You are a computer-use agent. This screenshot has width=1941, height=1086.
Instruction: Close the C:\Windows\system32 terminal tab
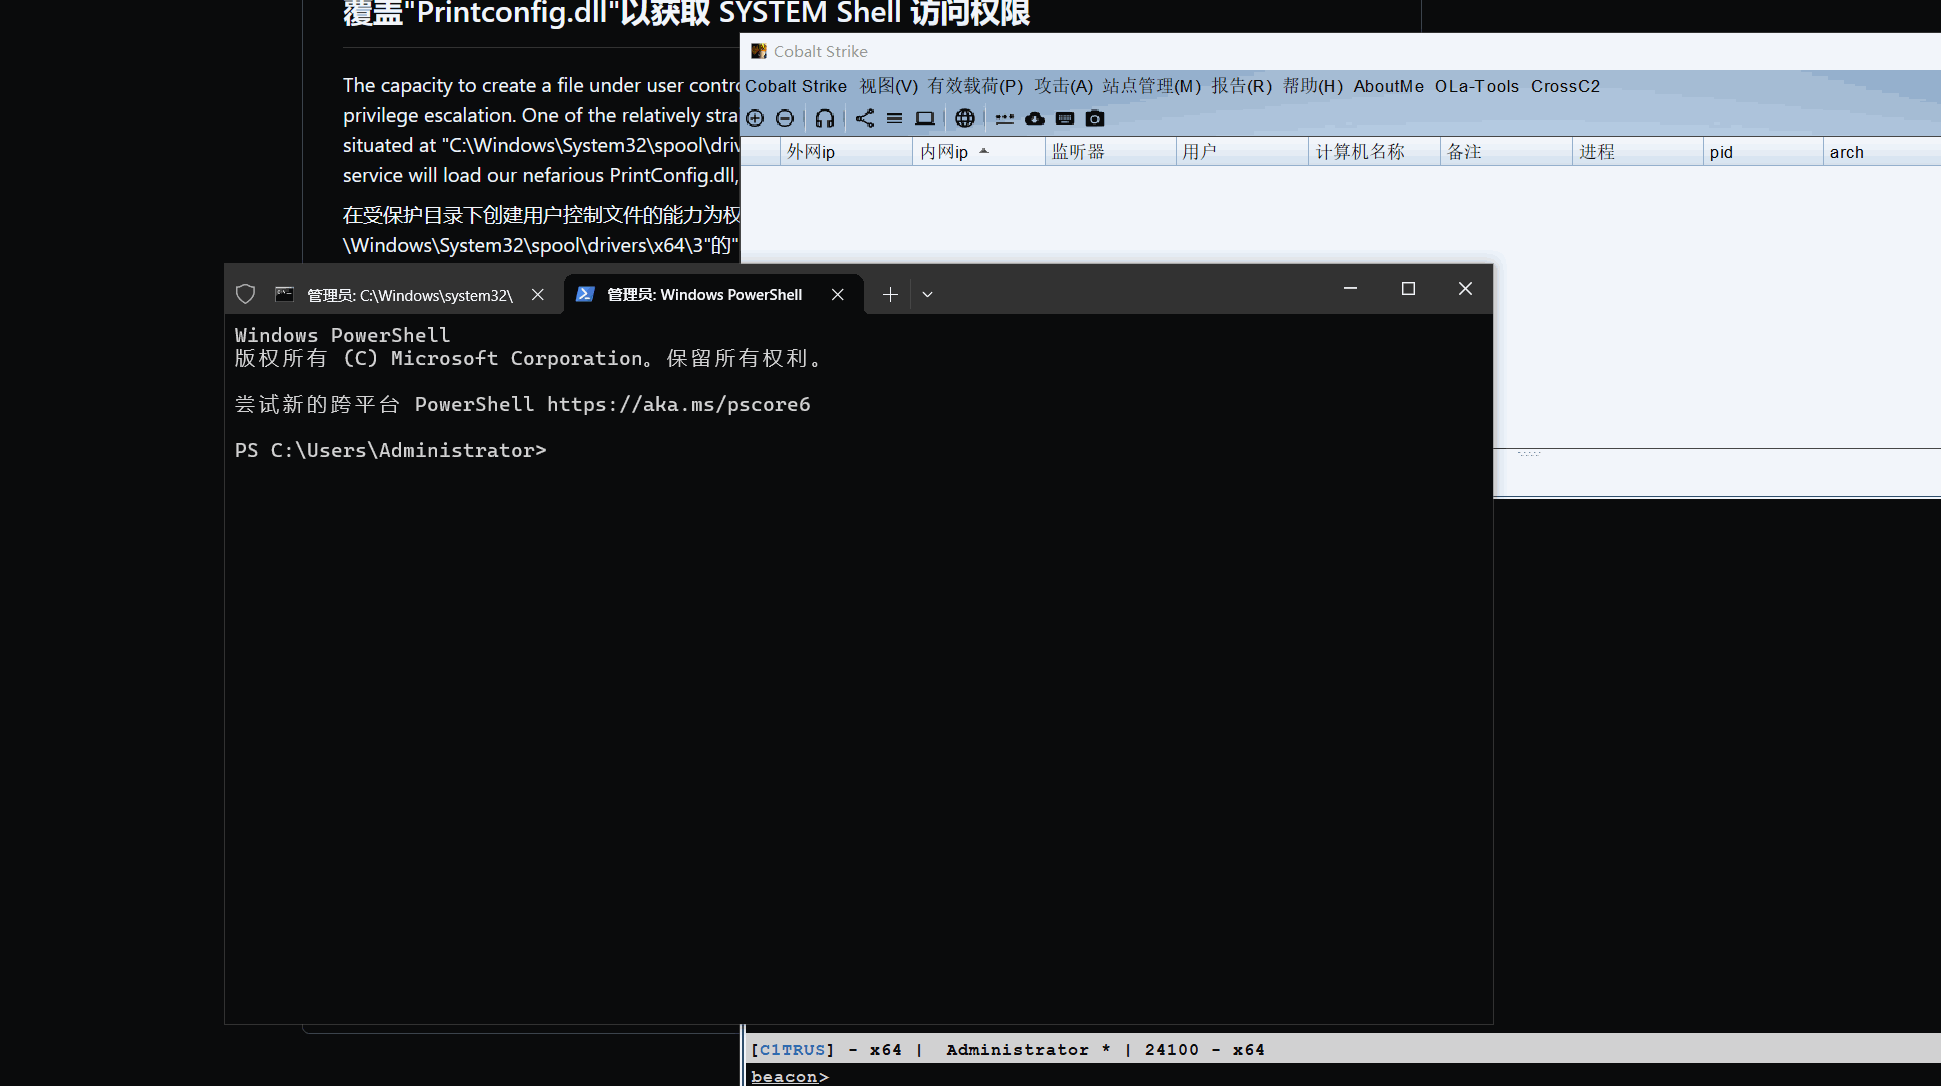(538, 295)
